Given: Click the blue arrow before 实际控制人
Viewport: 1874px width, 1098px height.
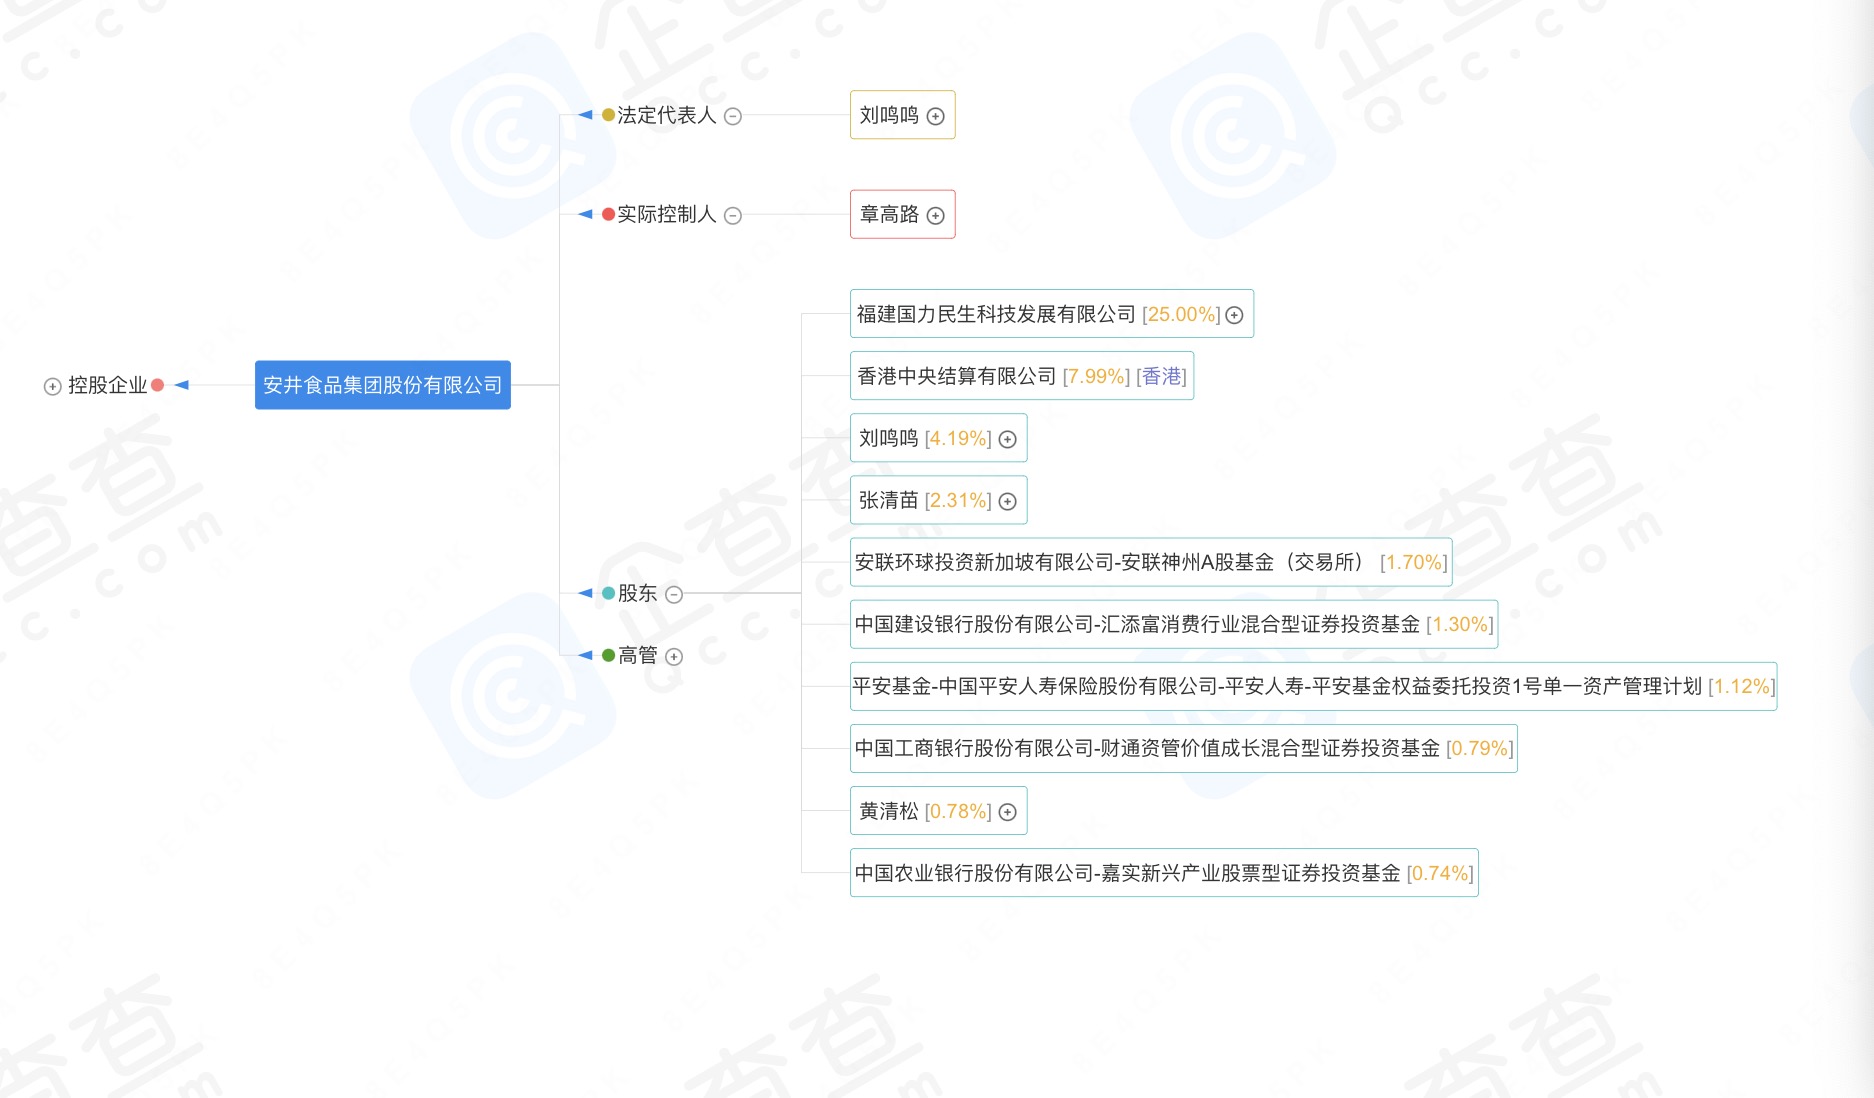Looking at the screenshot, I should point(585,214).
